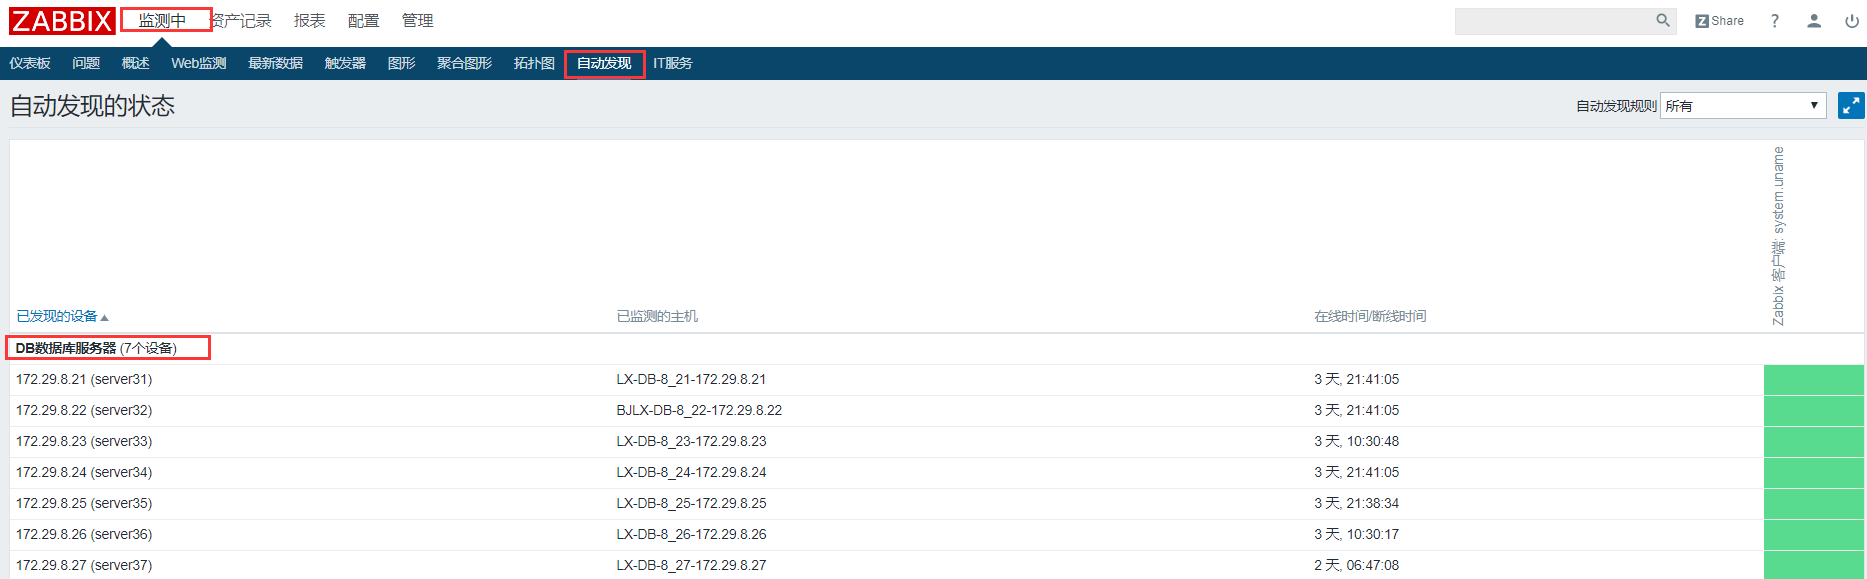Open the 报表 menu
The image size is (1867, 579).
[x=309, y=20]
